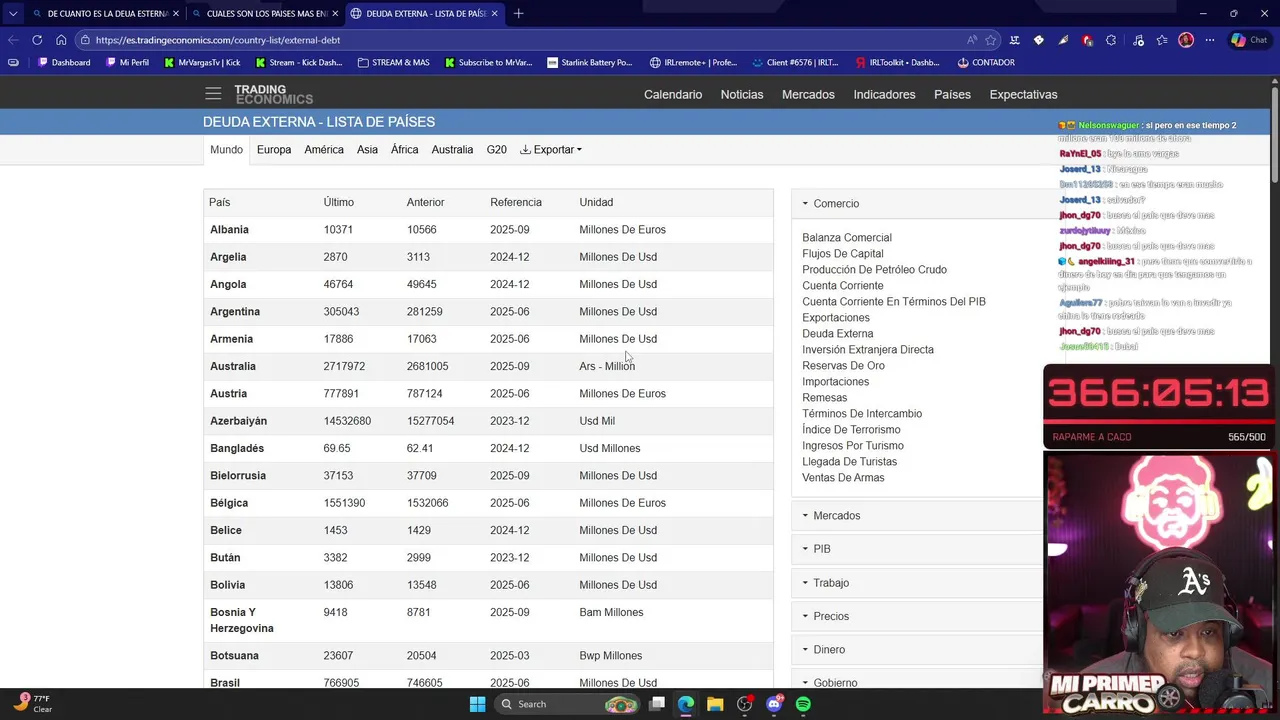This screenshot has height=720, width=1280.
Task: Go back with the browser back arrow
Action: coord(13,40)
